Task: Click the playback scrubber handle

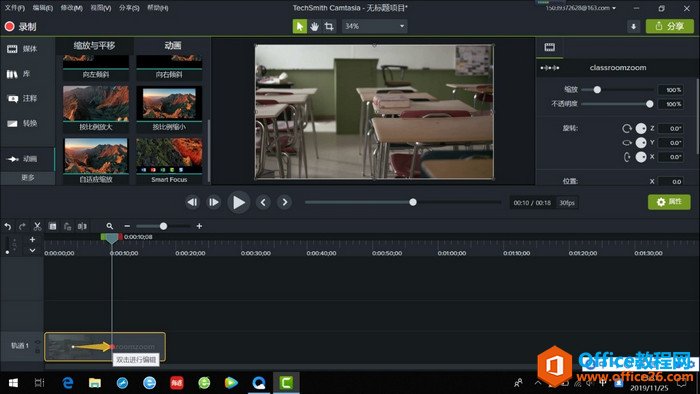Action: pyautogui.click(x=413, y=202)
